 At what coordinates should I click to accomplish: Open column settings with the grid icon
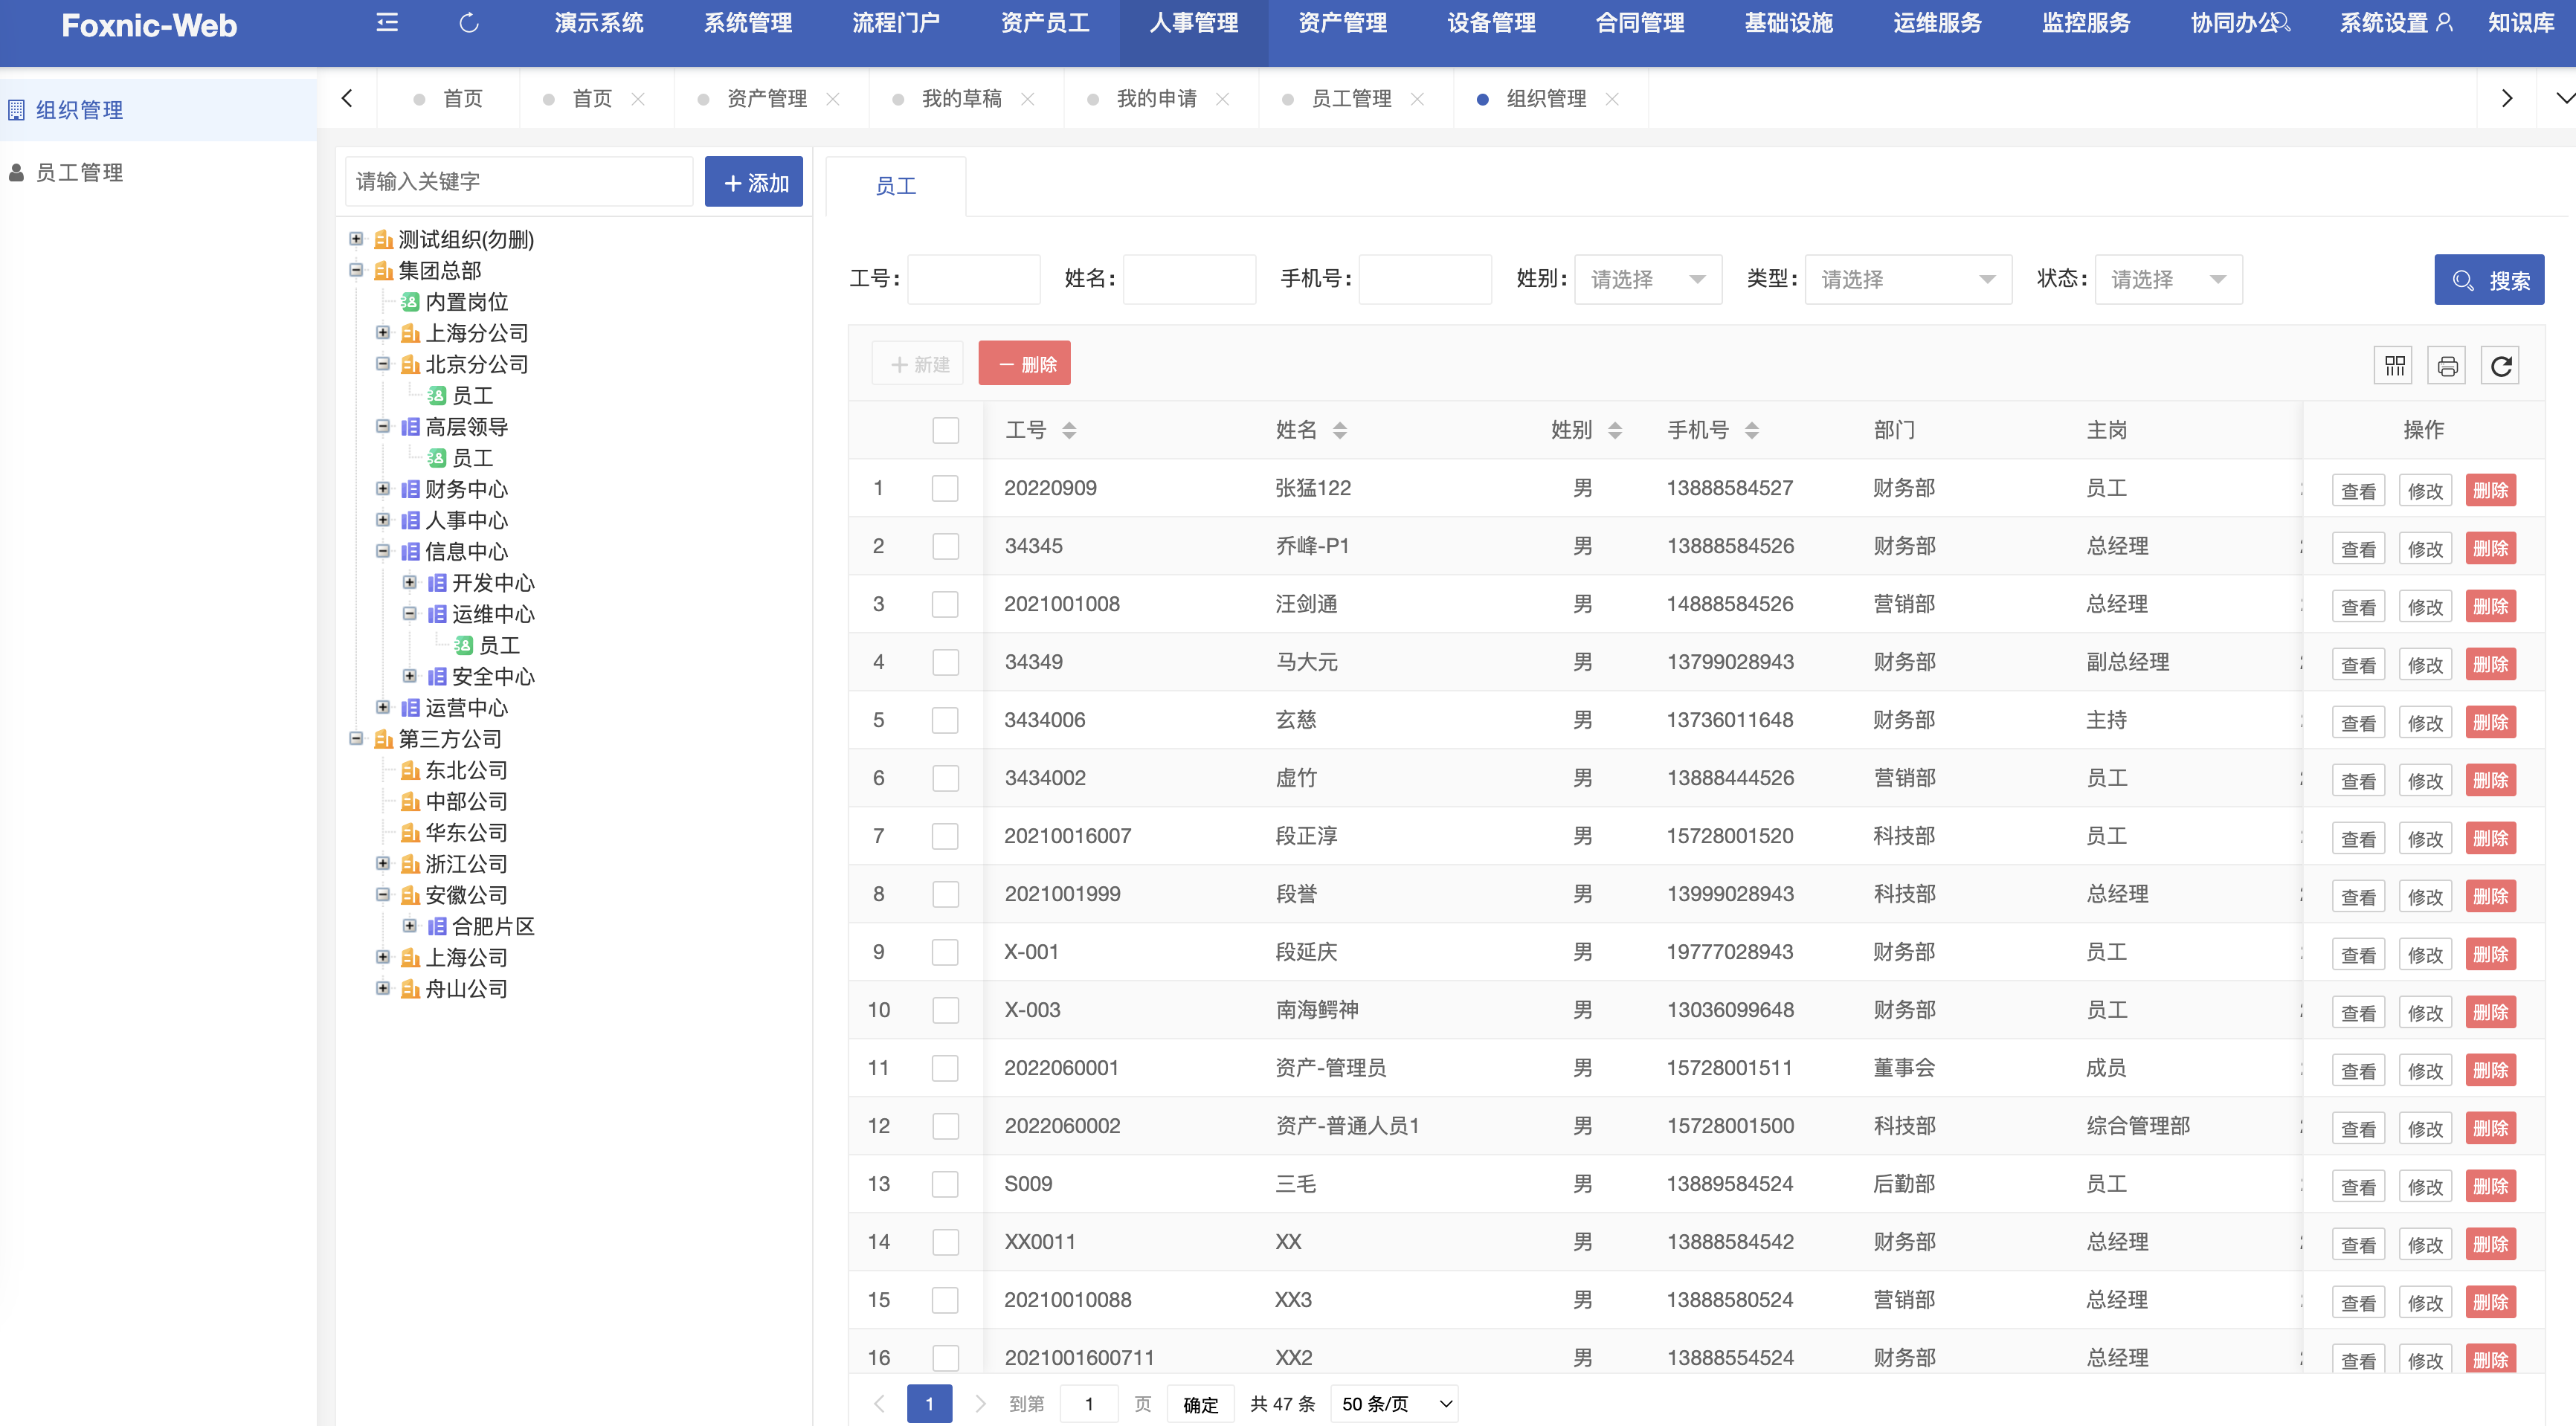tap(2394, 365)
